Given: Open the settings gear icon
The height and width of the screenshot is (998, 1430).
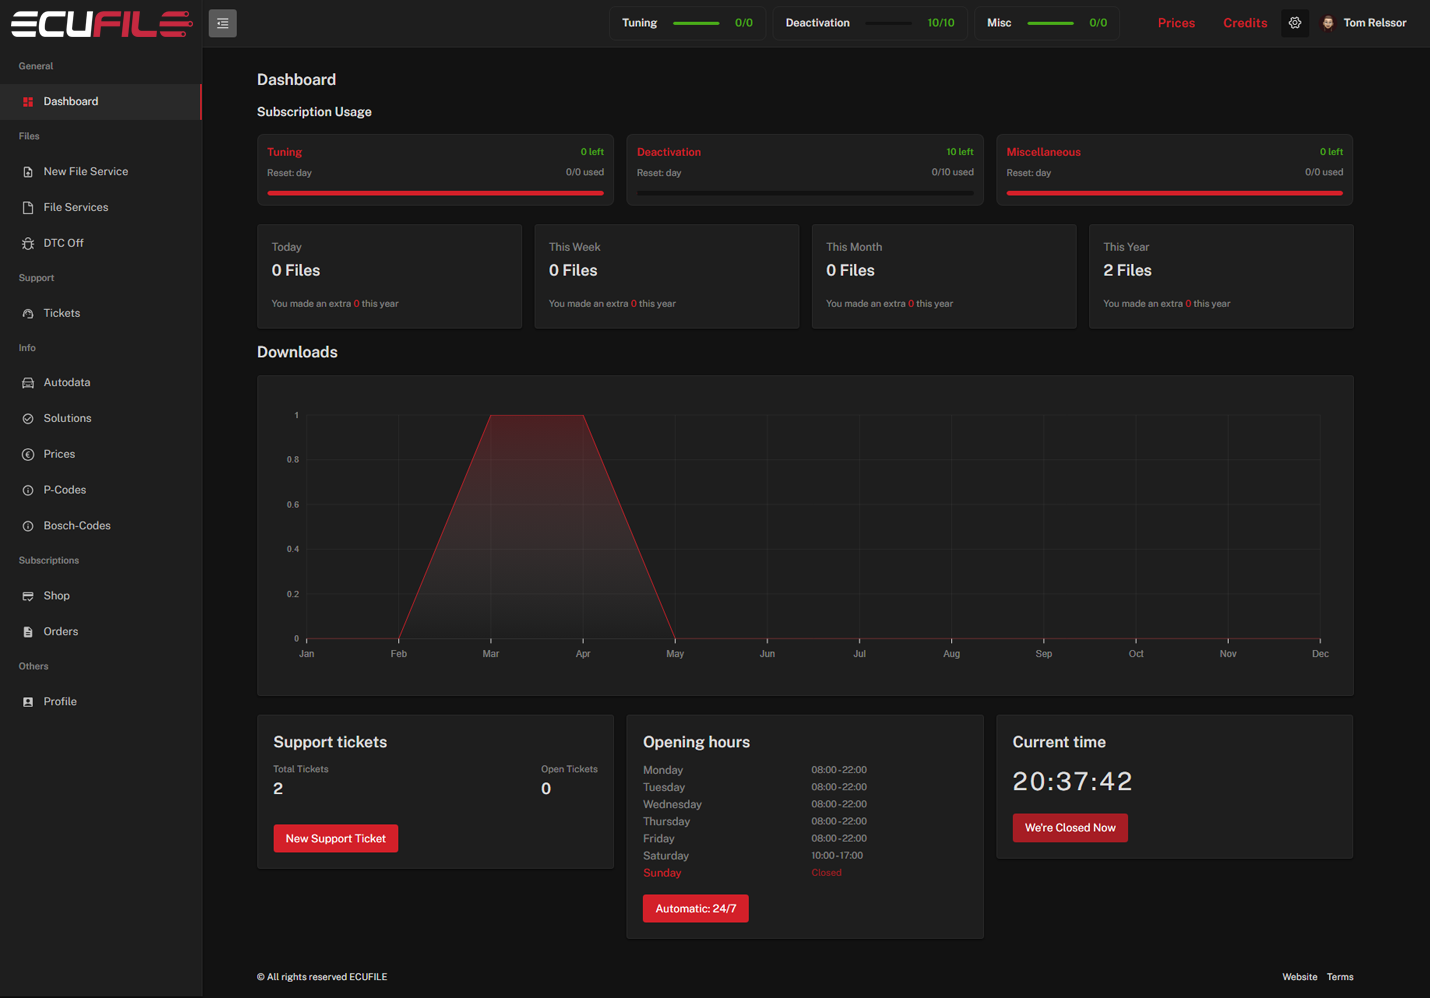Looking at the screenshot, I should tap(1294, 23).
